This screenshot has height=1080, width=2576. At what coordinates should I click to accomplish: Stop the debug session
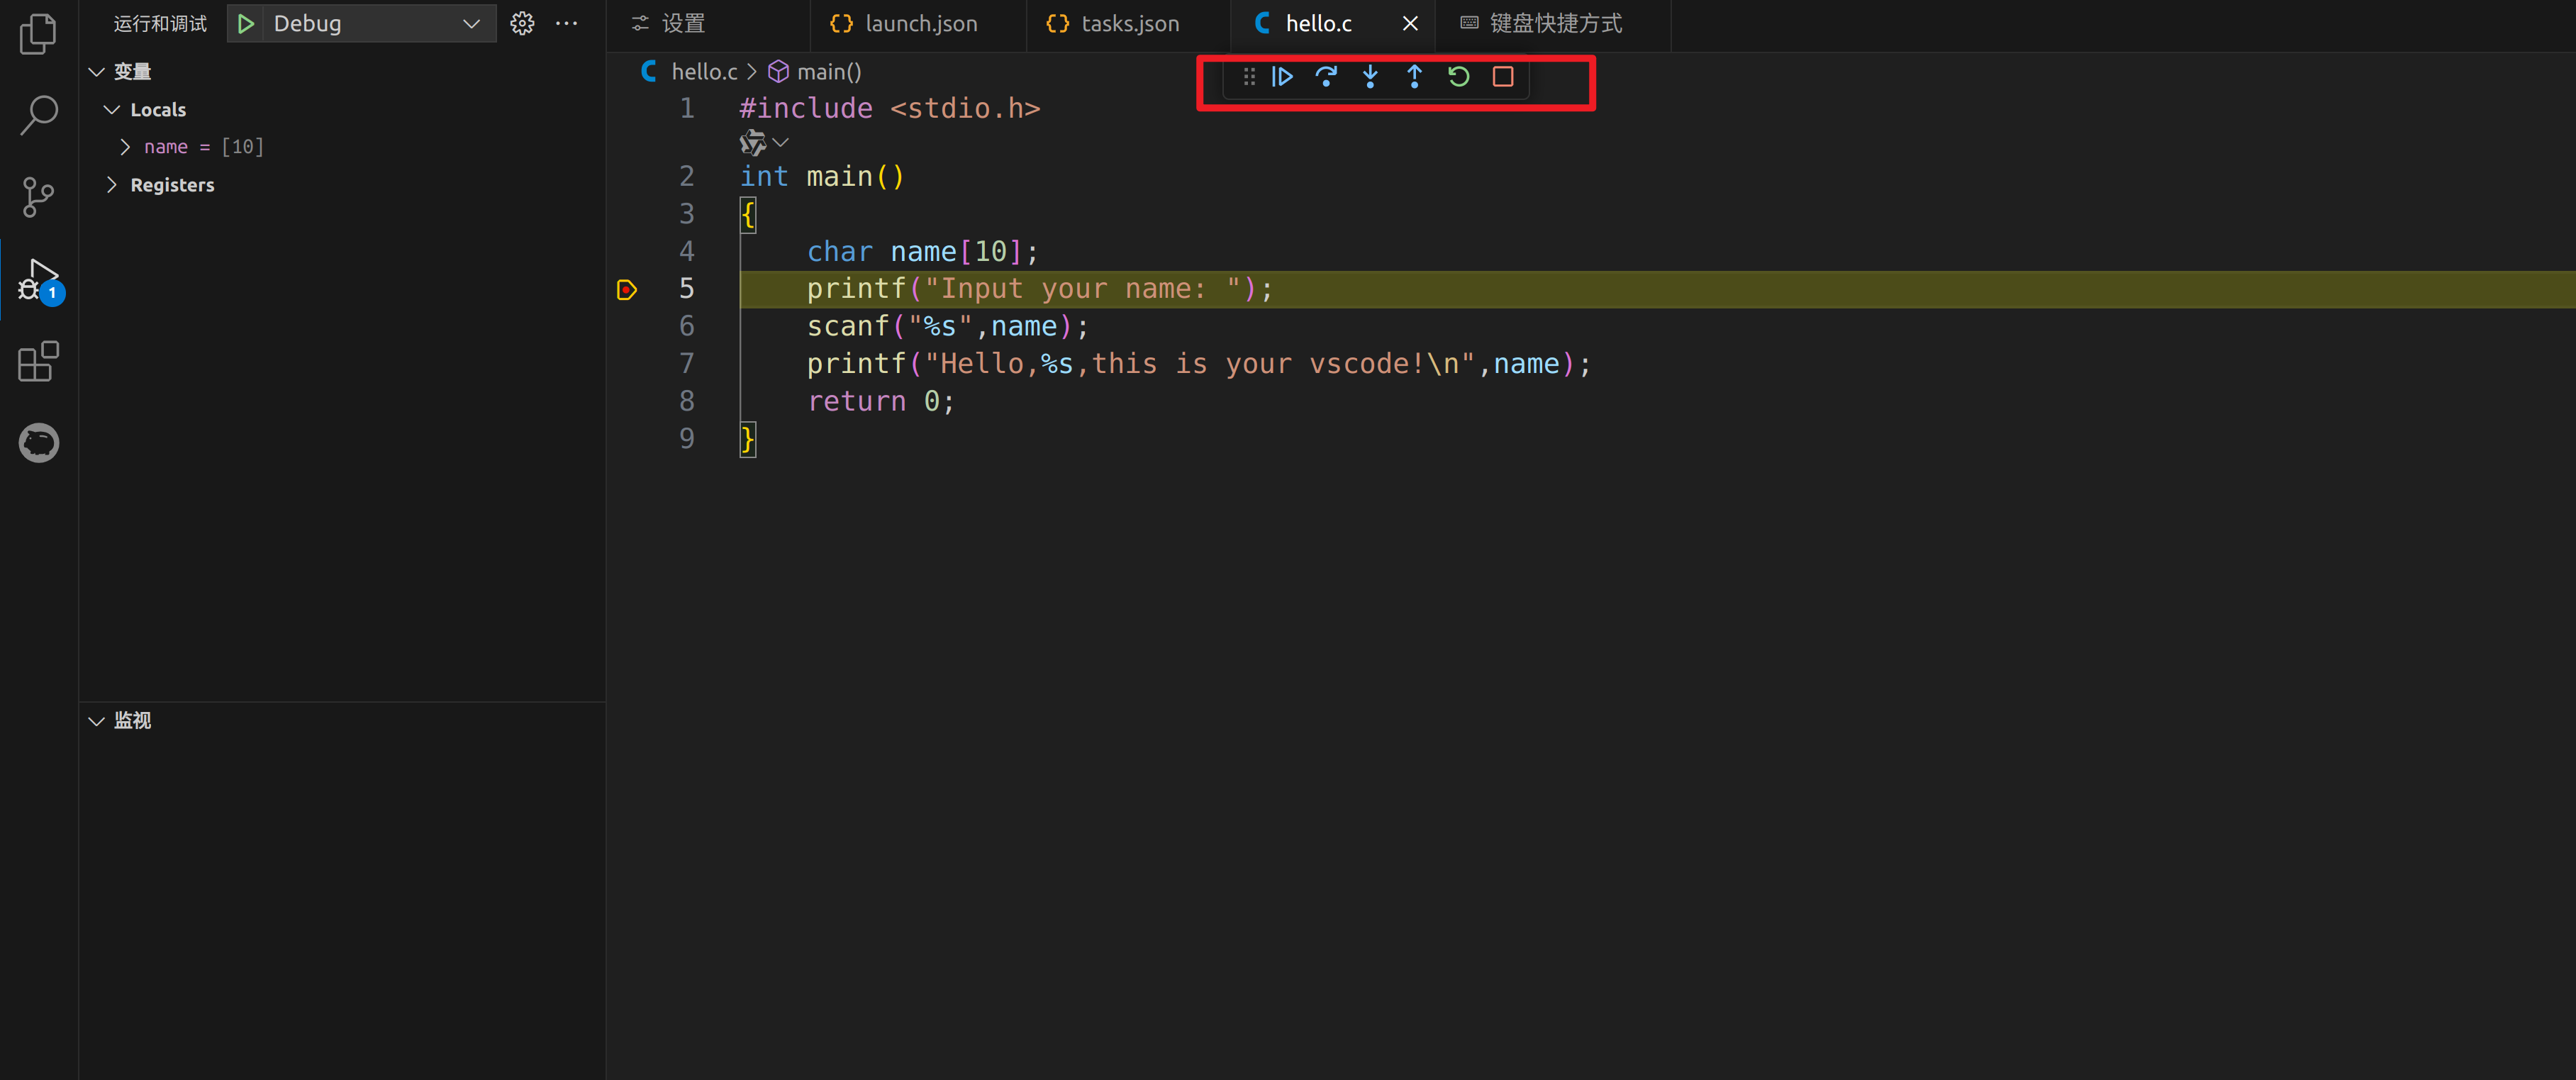point(1502,76)
